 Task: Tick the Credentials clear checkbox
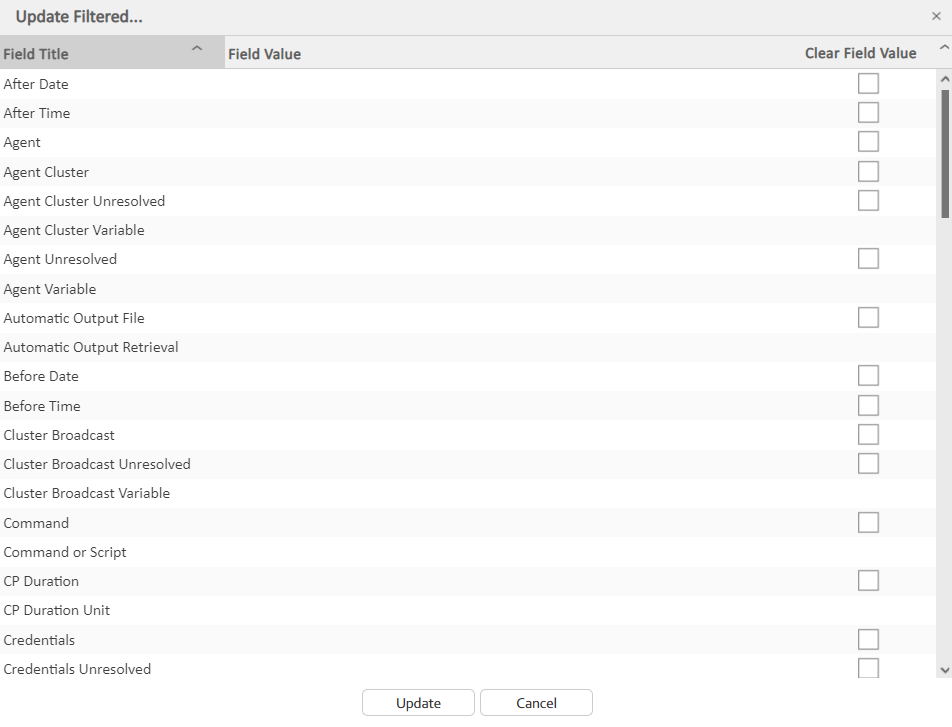[868, 640]
